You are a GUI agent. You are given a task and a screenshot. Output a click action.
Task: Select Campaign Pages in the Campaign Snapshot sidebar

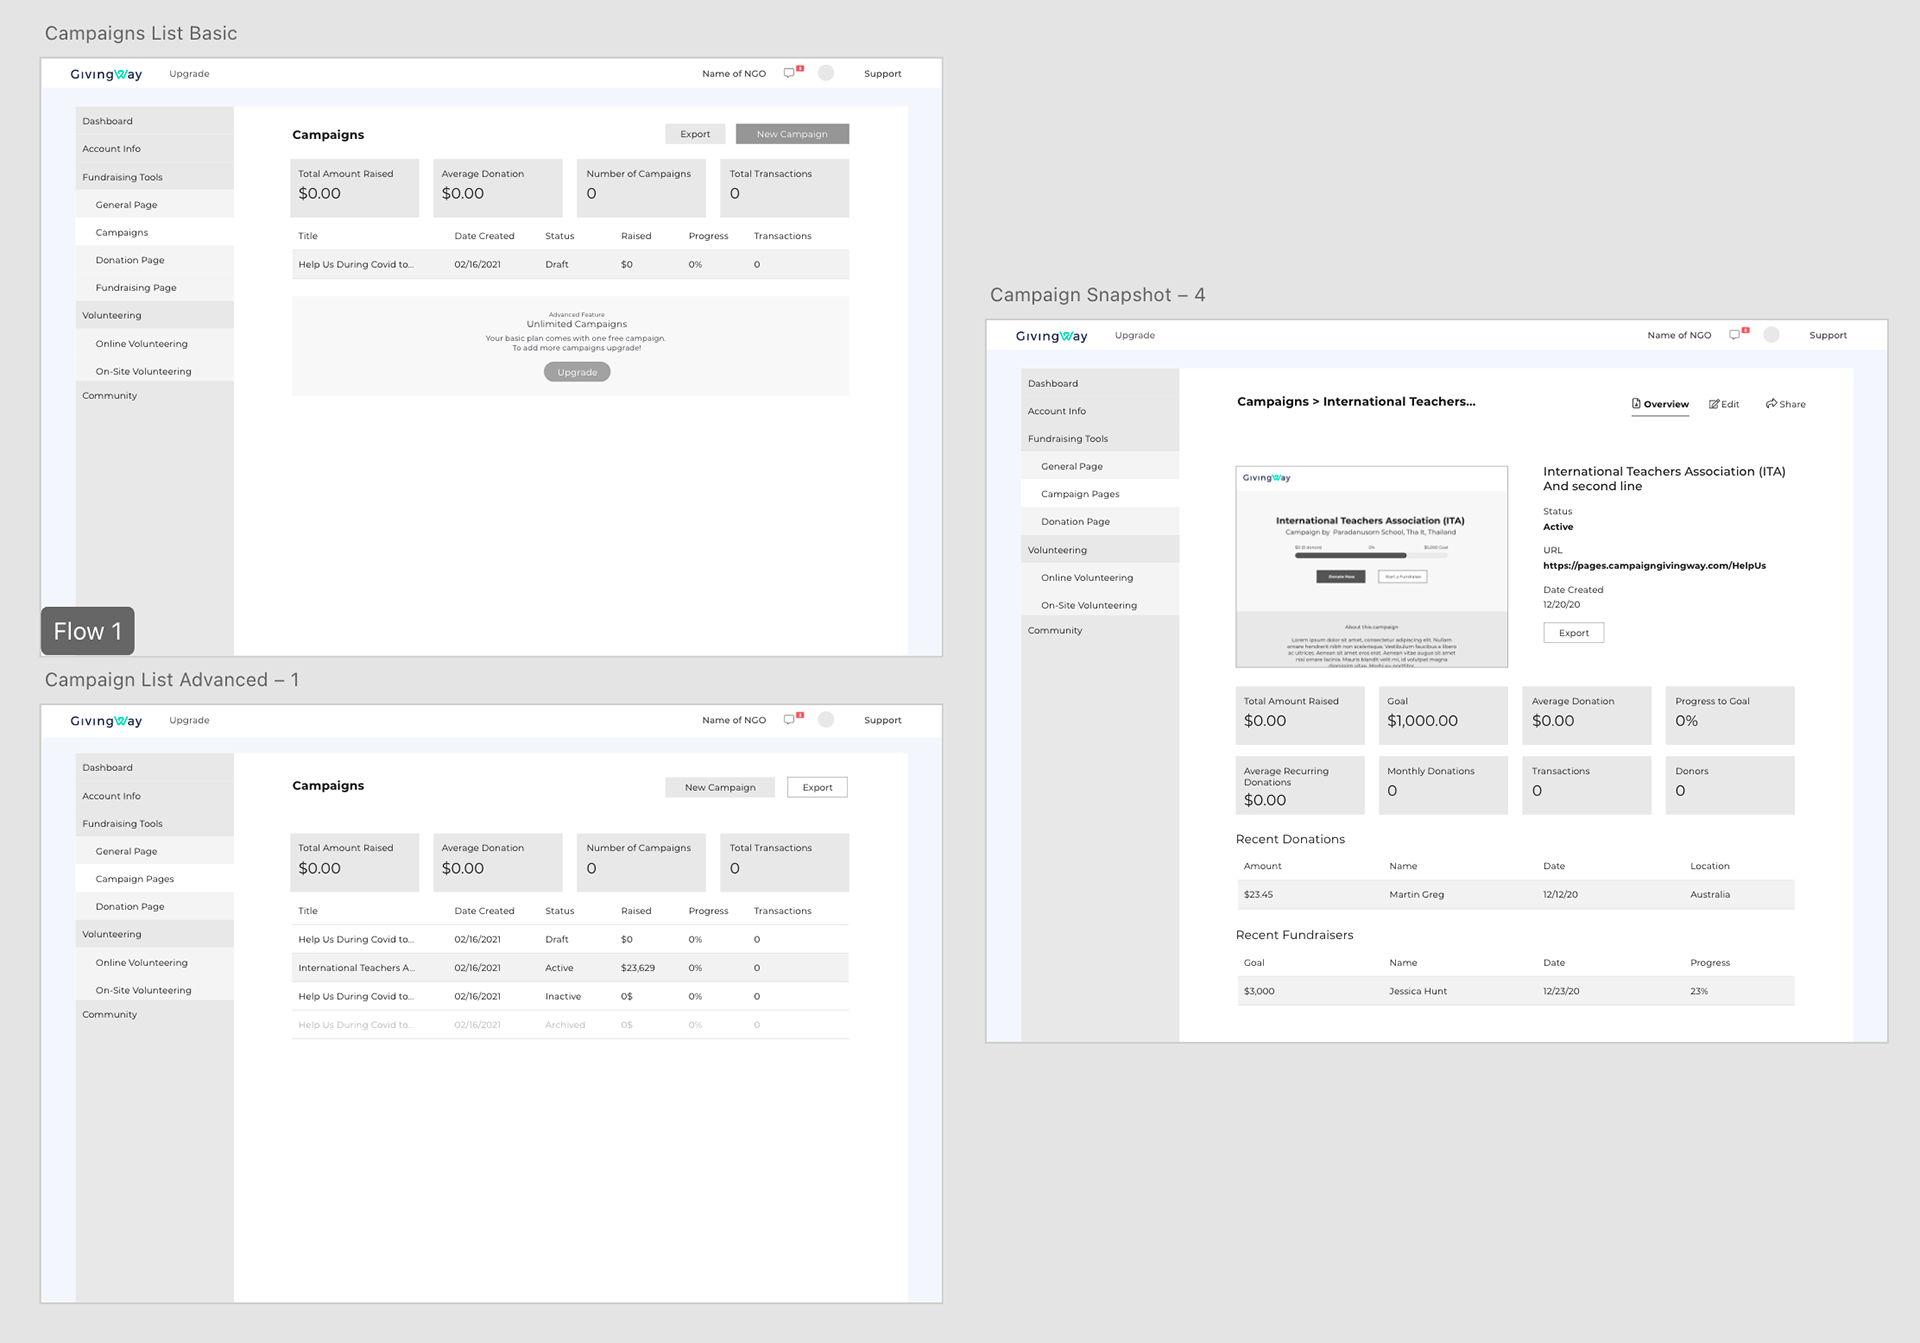1080,494
